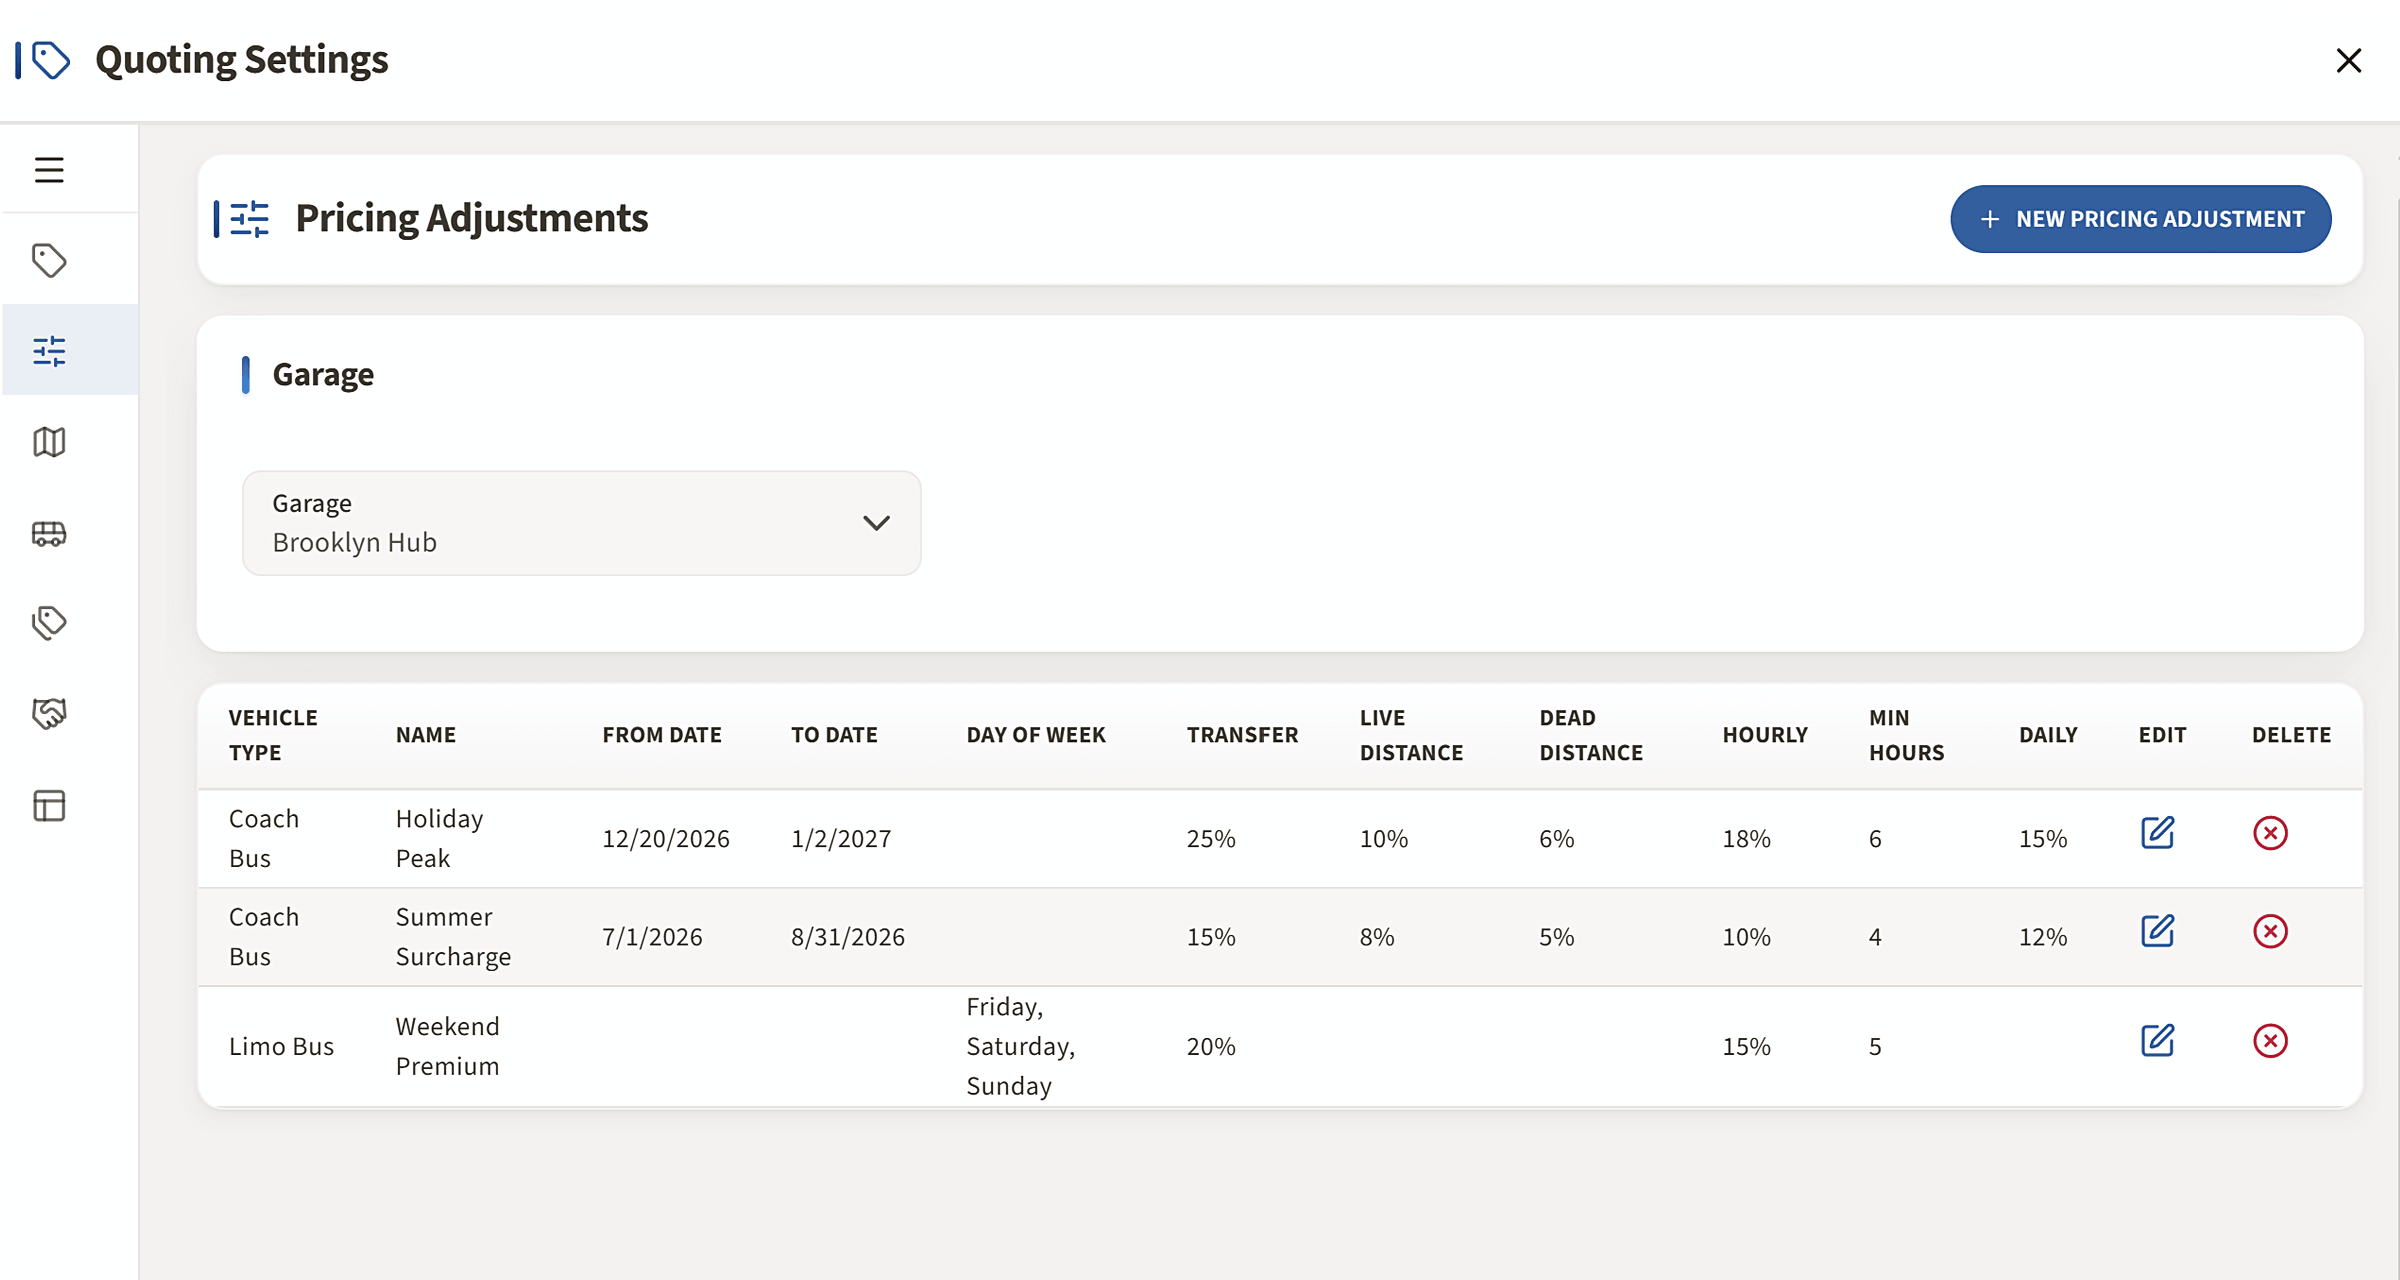Click the 12/20/2026 from date cell

666,838
